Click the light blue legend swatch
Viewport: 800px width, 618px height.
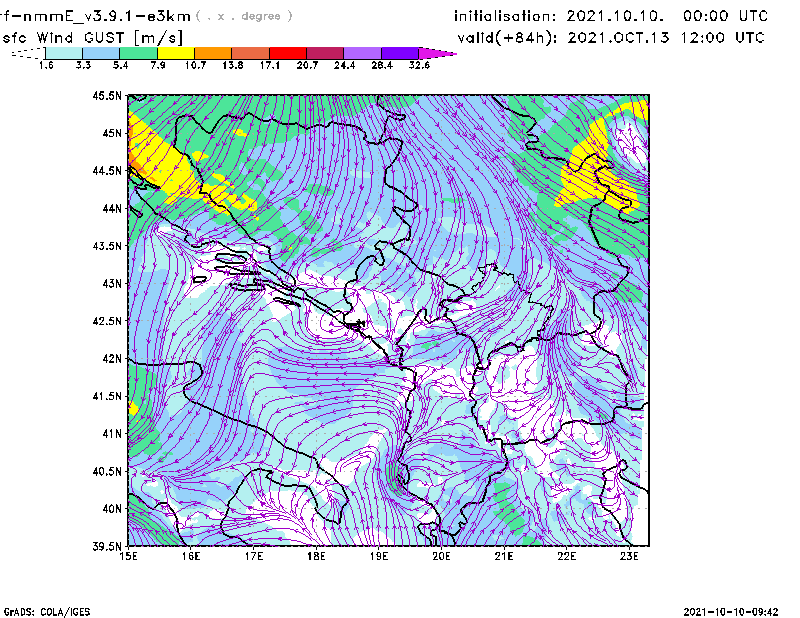(101, 53)
